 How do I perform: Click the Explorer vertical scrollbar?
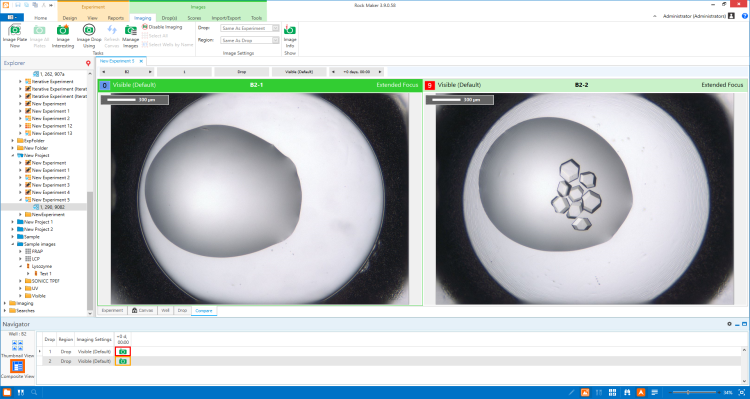[x=90, y=251]
